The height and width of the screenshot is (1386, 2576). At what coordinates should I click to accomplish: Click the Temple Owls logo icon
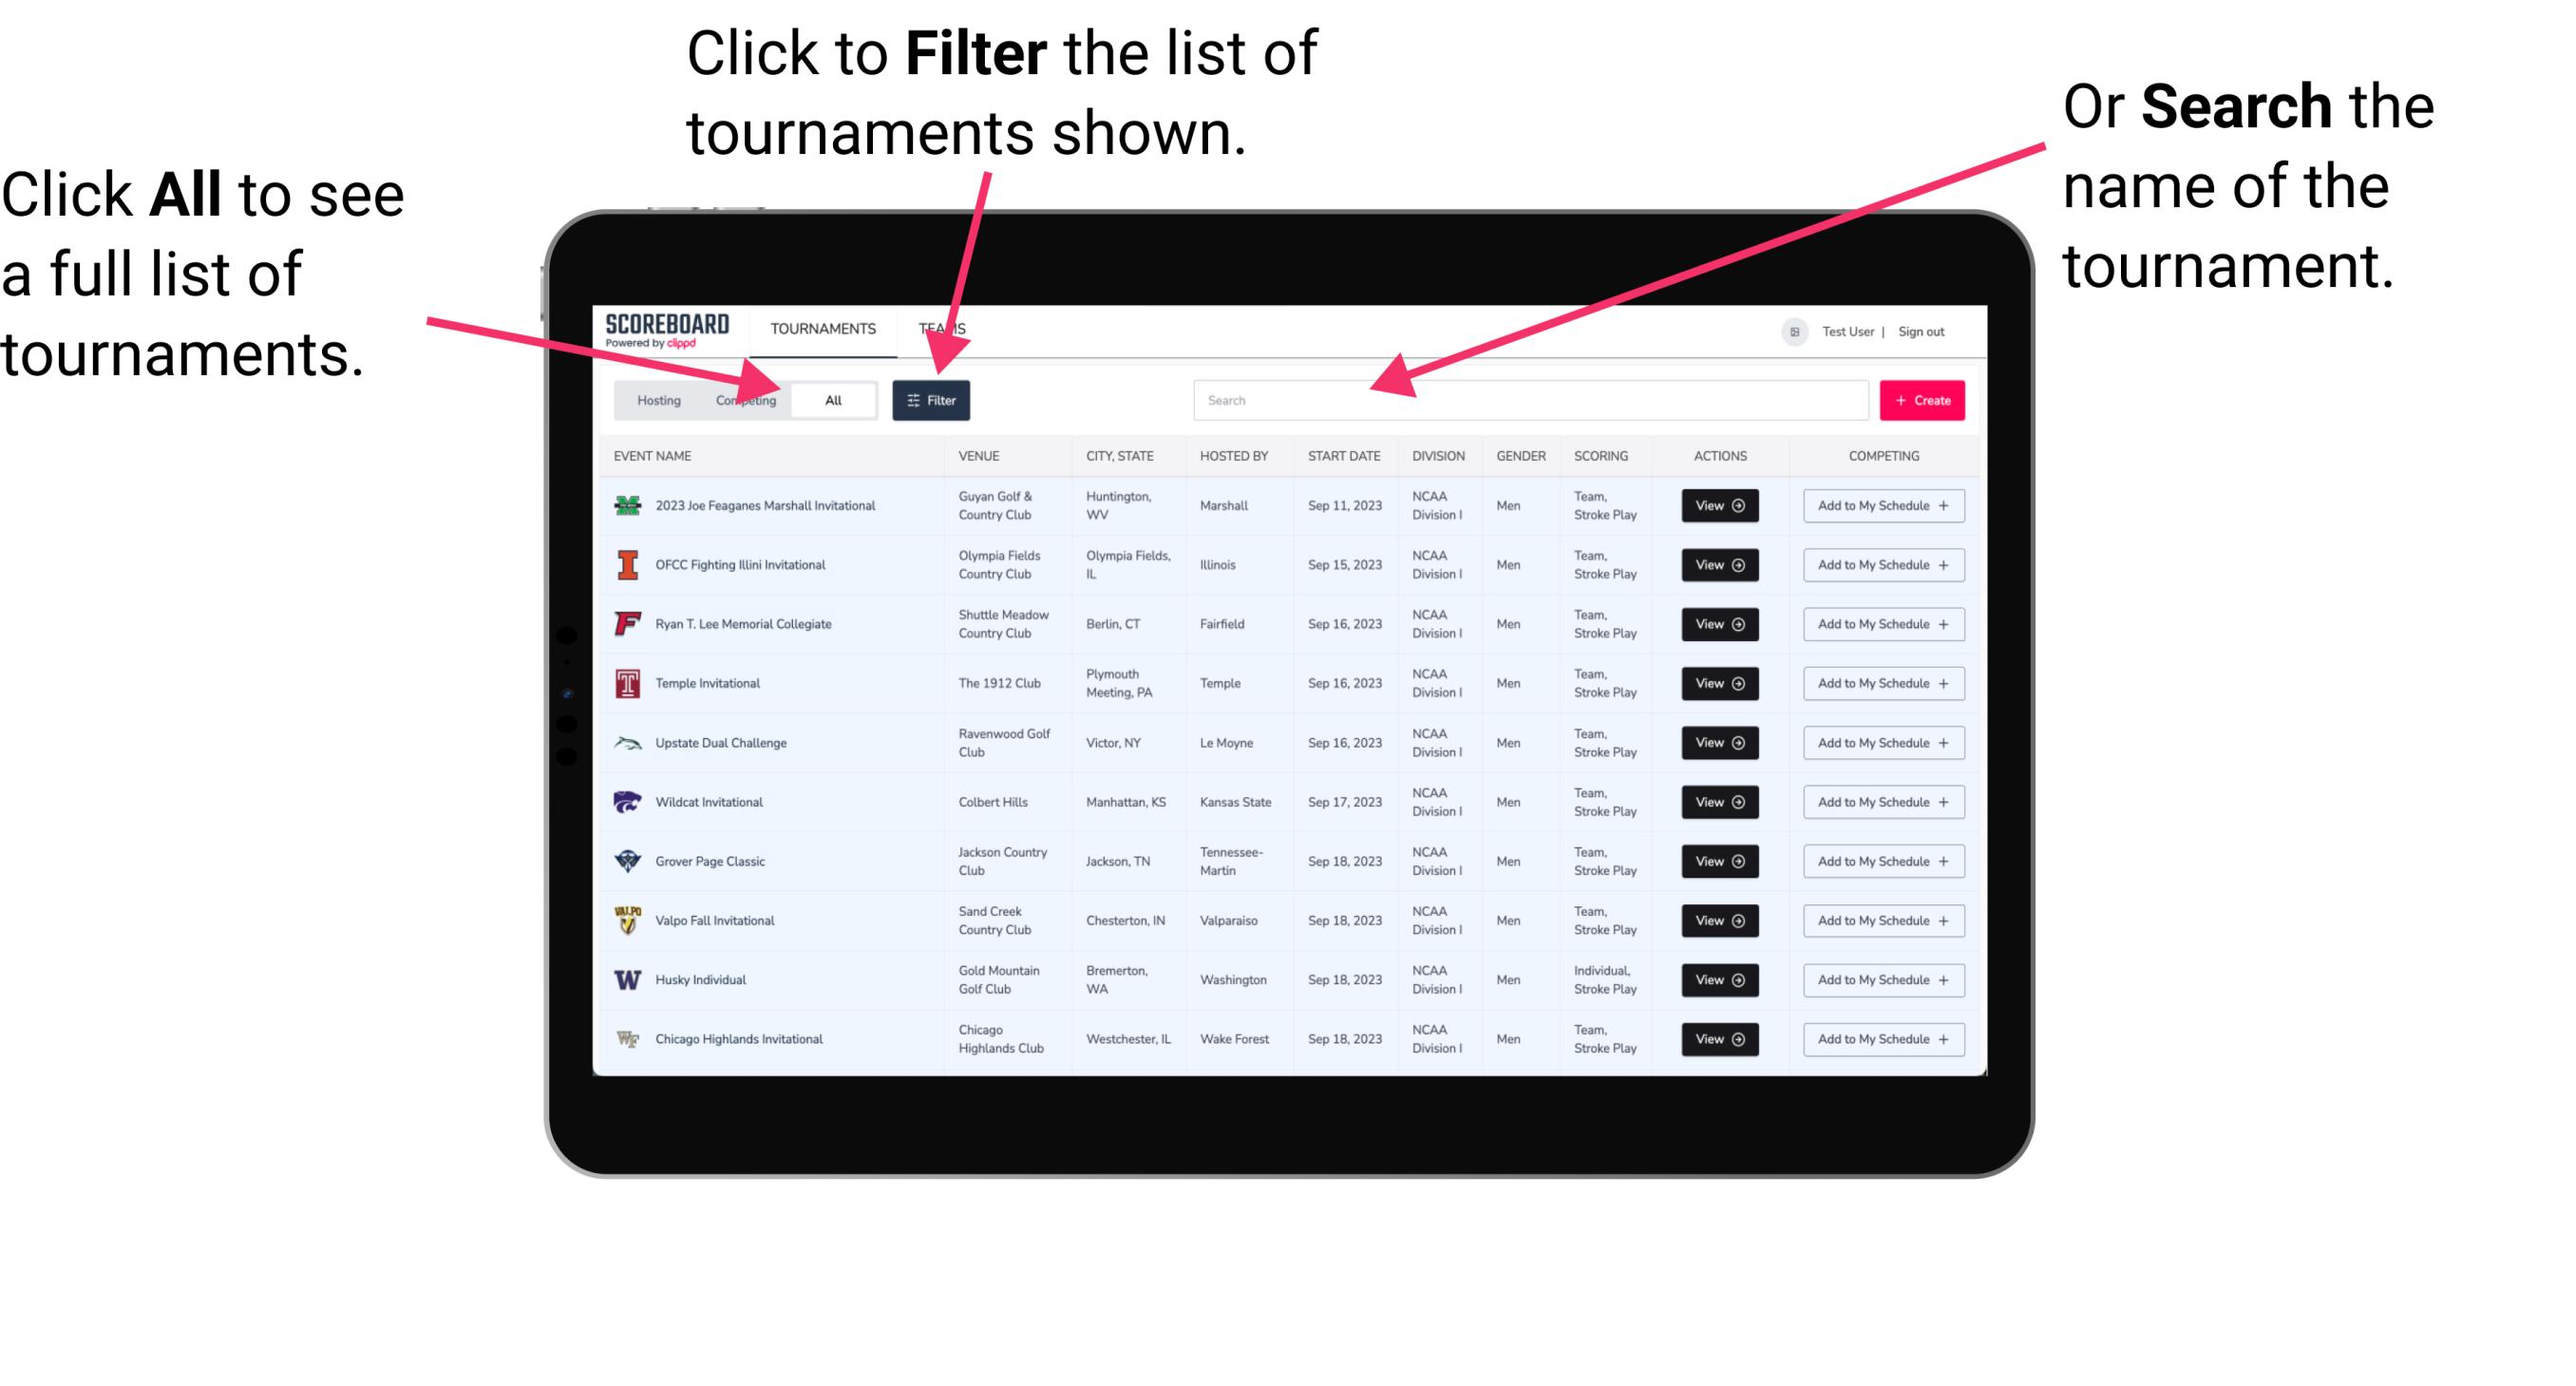624,683
